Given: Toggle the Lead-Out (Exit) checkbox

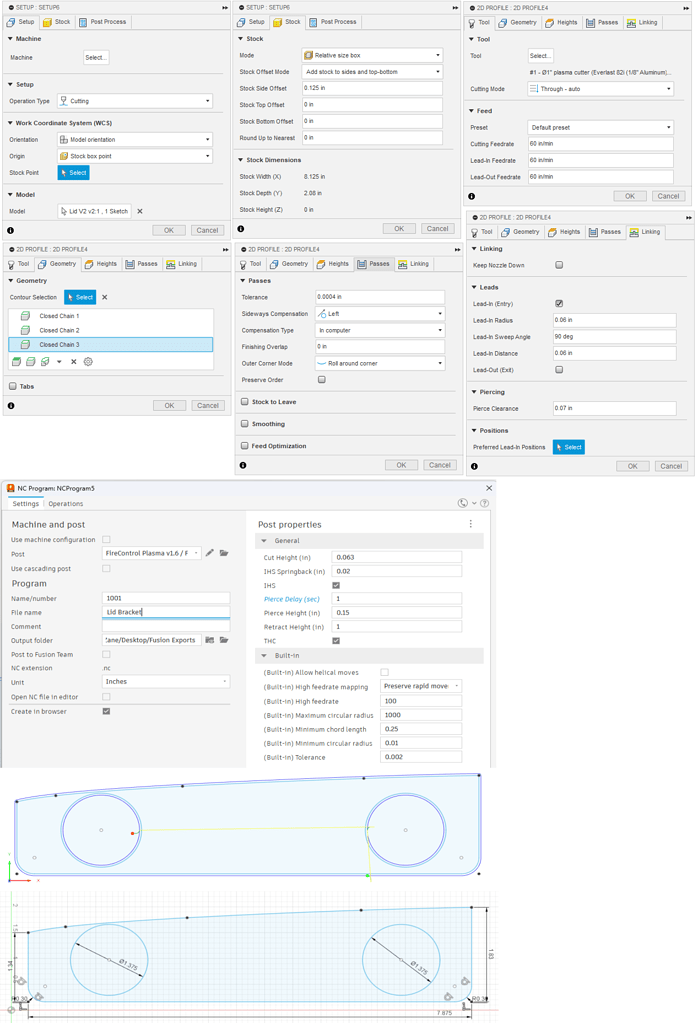Looking at the screenshot, I should (559, 370).
